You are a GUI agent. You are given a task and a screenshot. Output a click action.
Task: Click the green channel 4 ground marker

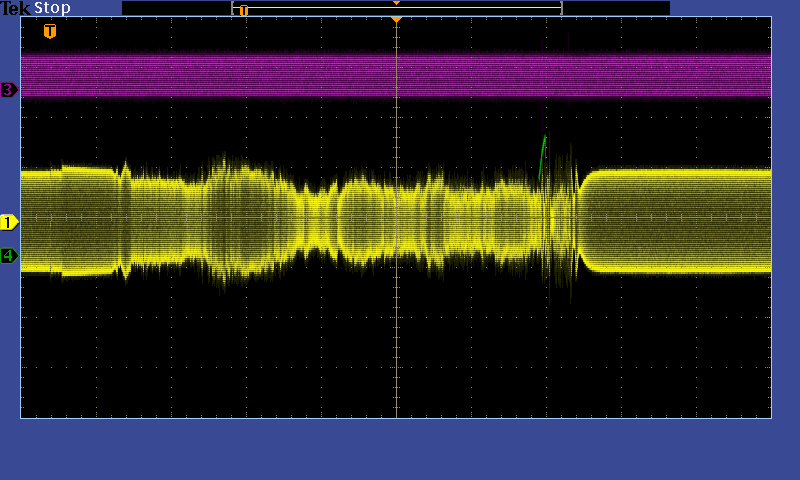click(9, 256)
